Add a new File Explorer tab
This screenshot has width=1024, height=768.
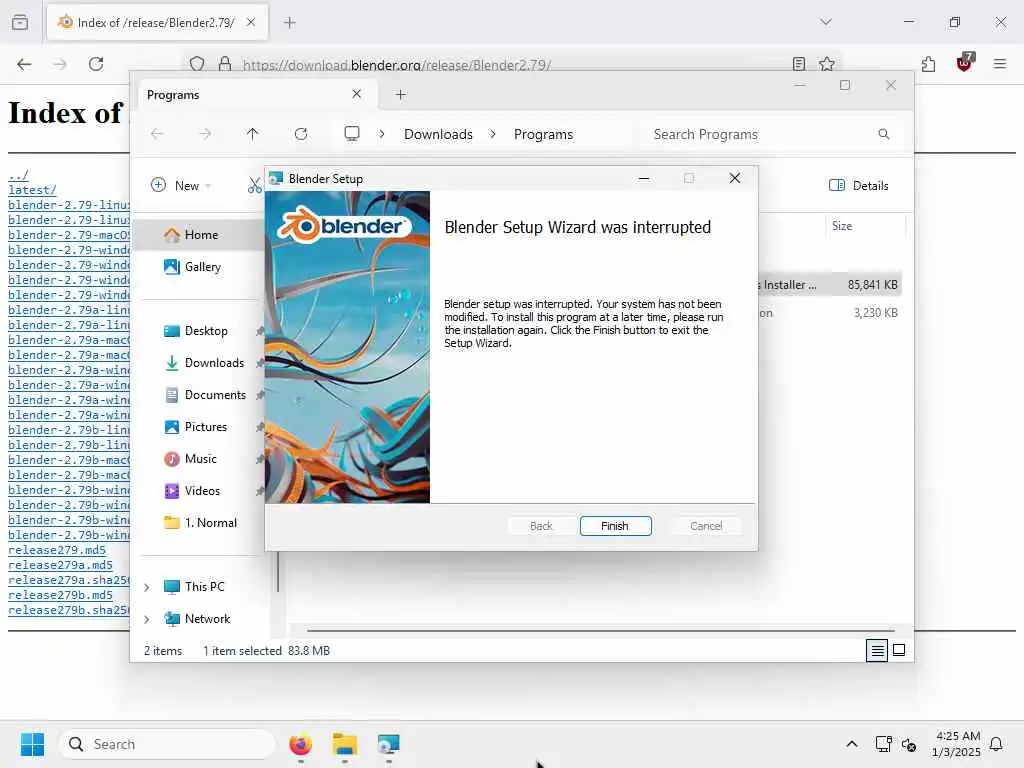(x=401, y=95)
